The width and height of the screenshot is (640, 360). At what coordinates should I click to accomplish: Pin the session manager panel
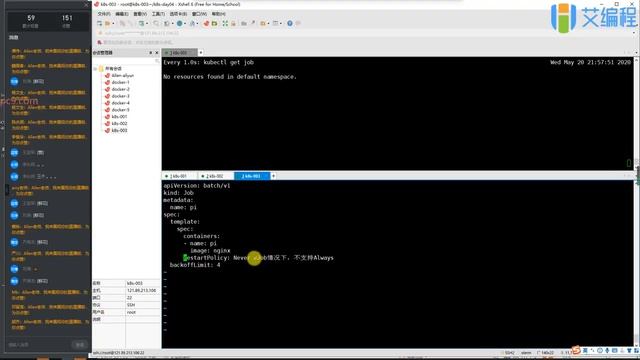(151, 53)
